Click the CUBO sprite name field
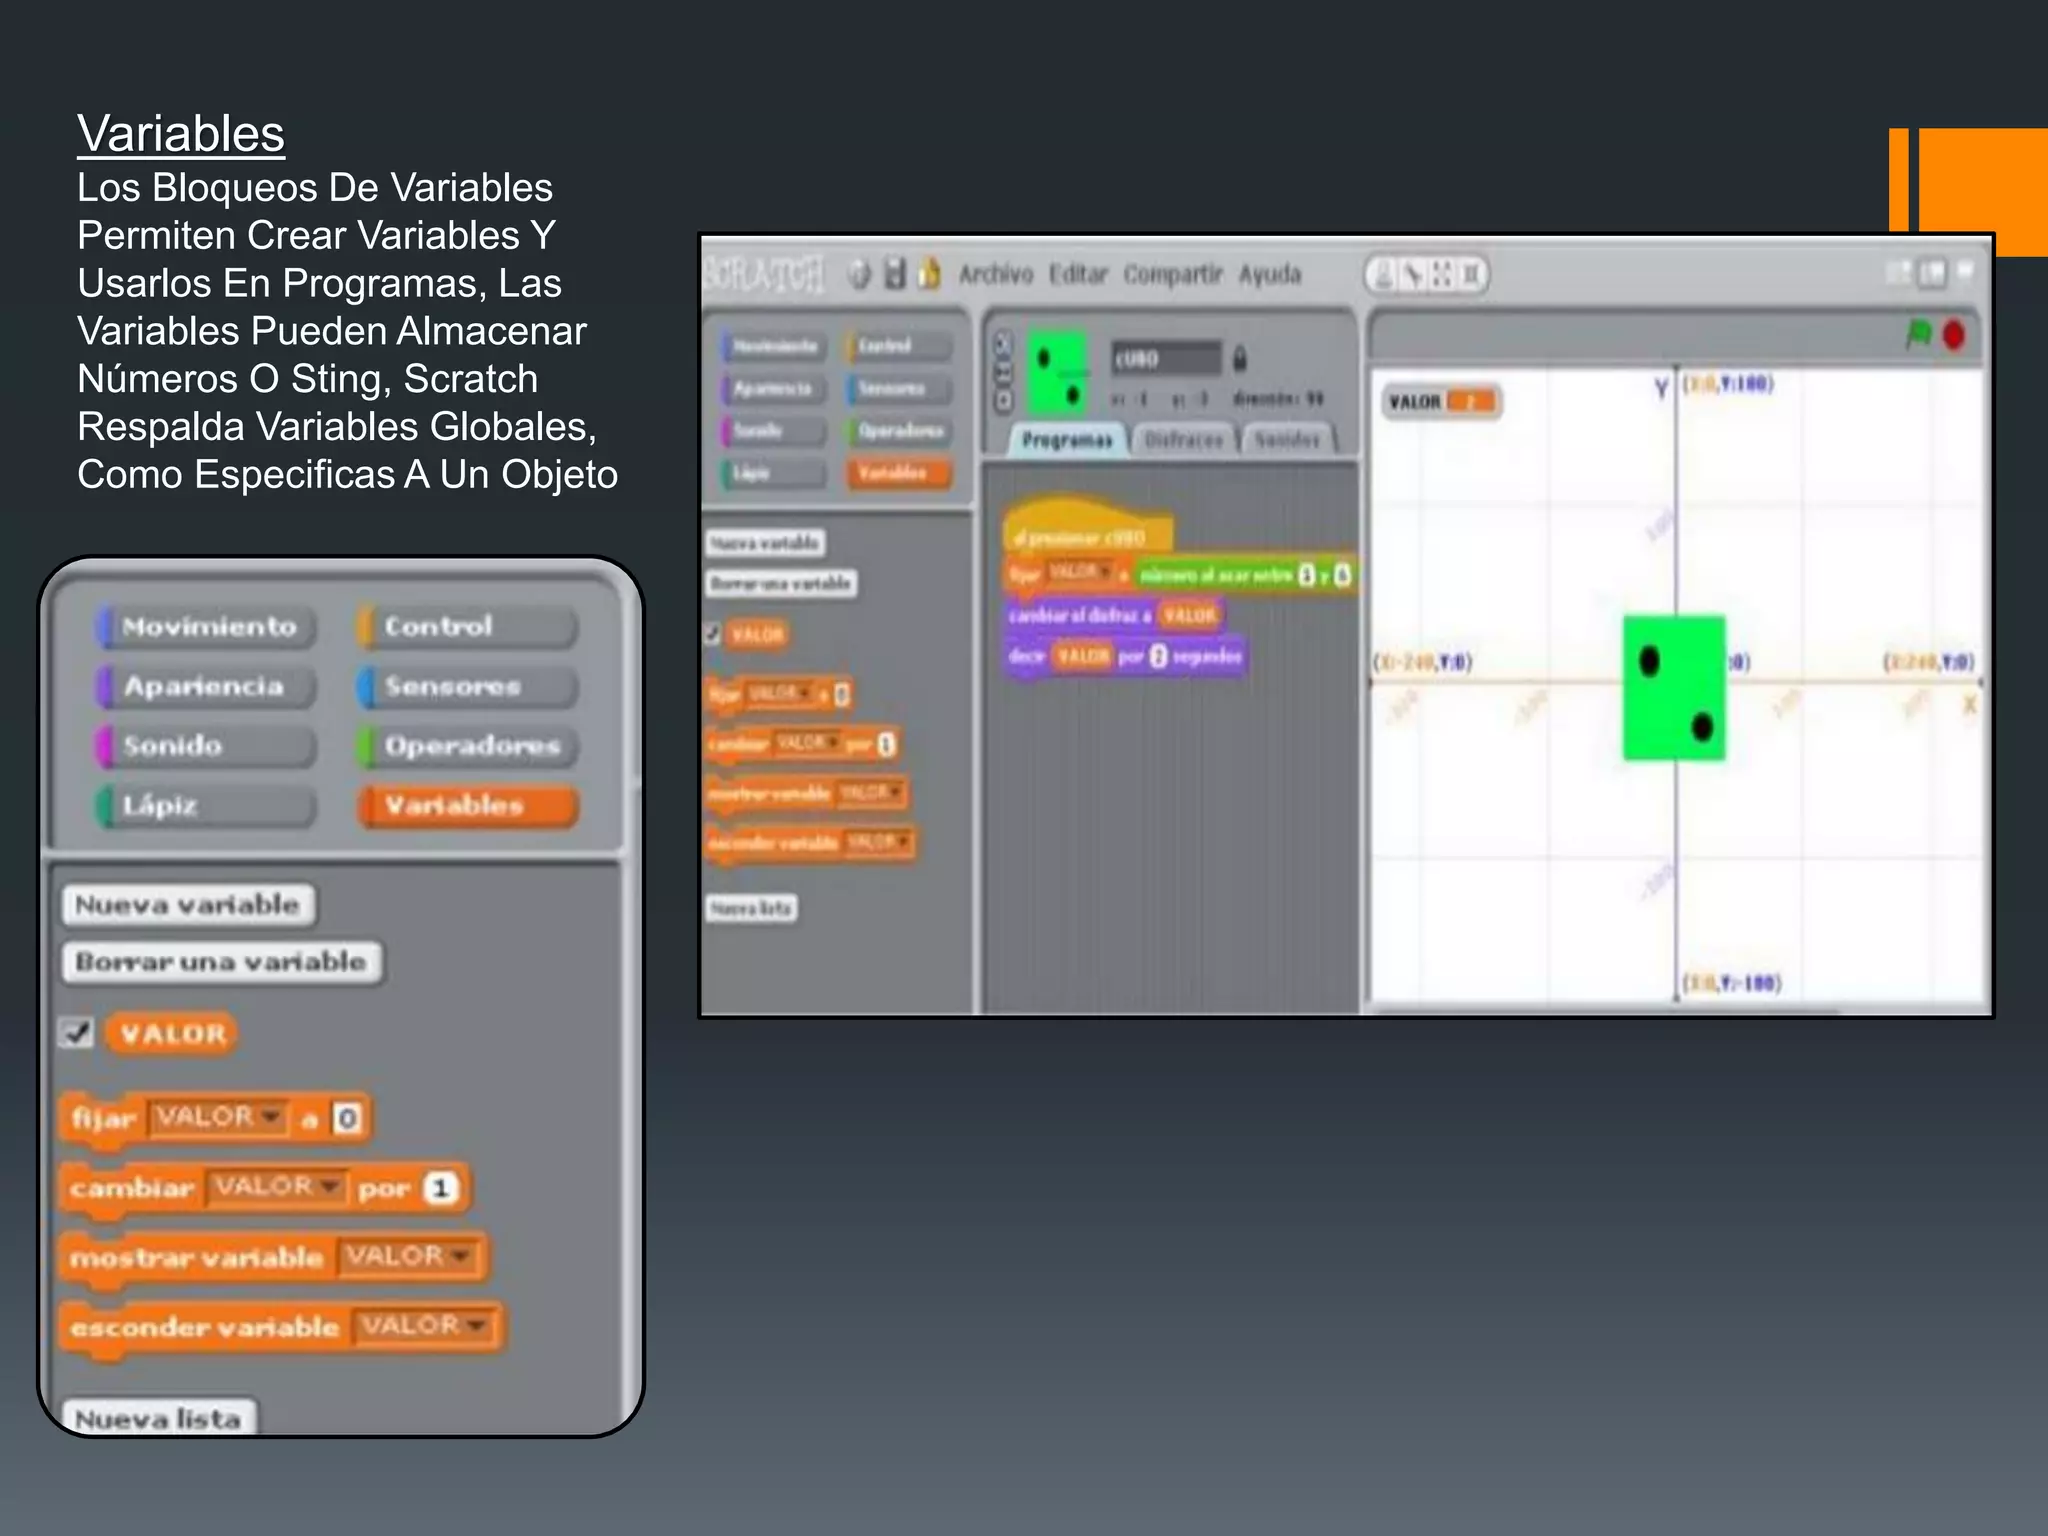Viewport: 2048px width, 1536px height. tap(1165, 358)
